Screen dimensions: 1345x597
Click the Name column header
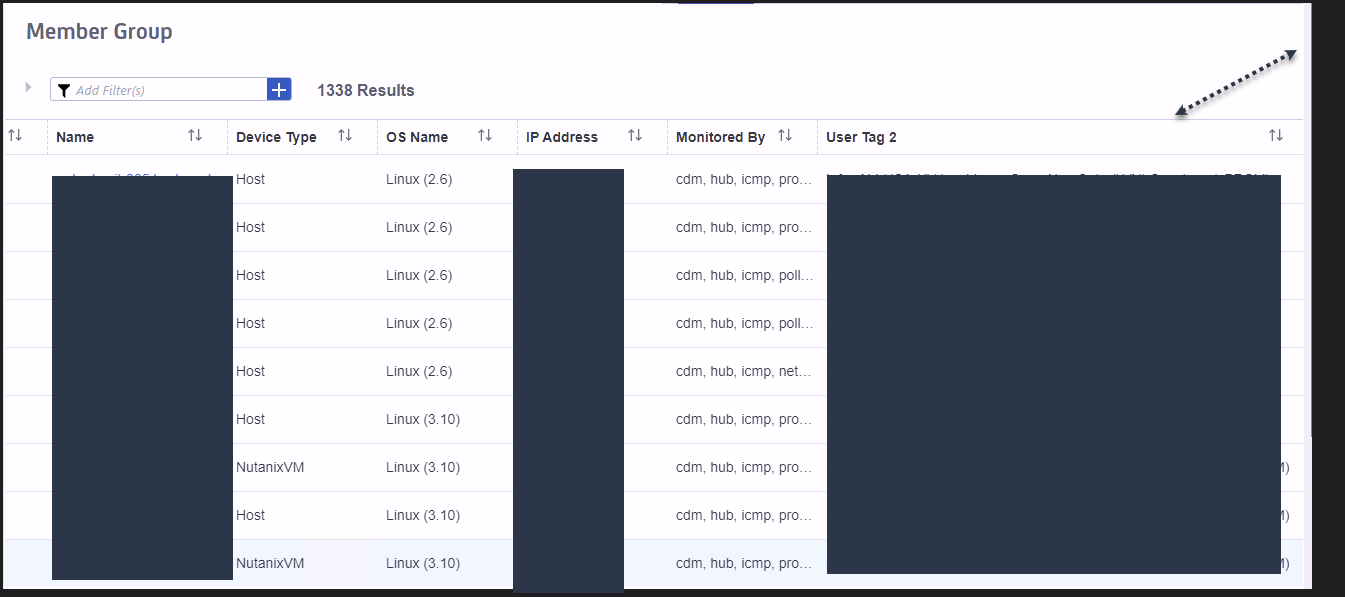pos(75,137)
